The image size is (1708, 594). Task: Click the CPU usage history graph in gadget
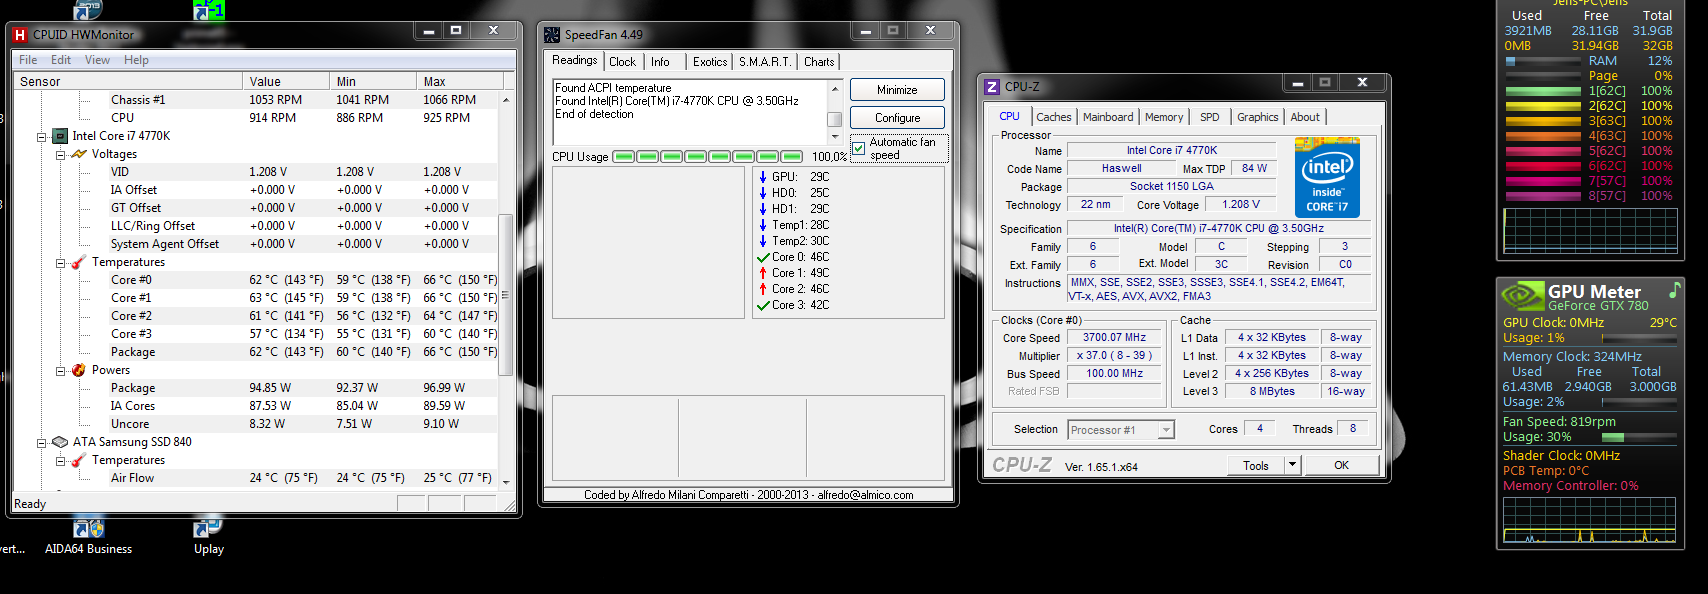[1590, 230]
